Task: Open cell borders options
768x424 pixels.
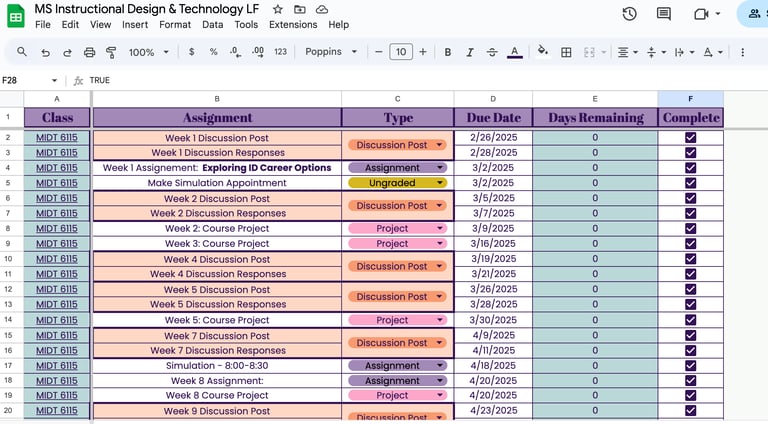Action: [x=566, y=52]
